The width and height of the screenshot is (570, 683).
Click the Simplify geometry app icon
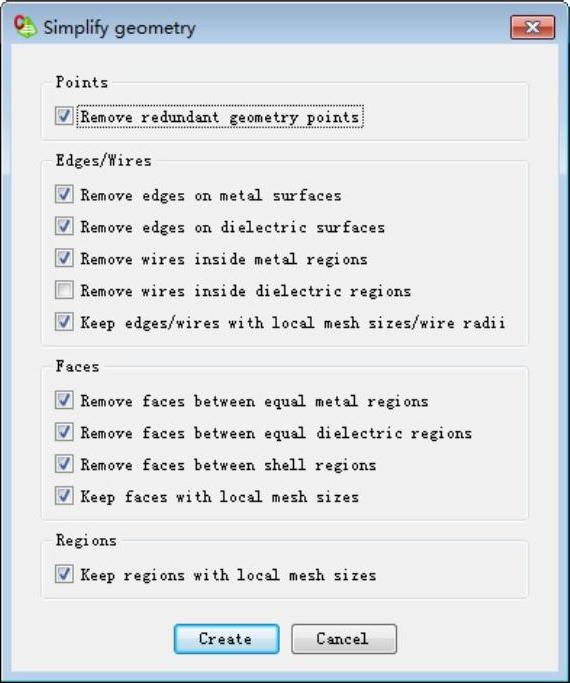pos(25,27)
